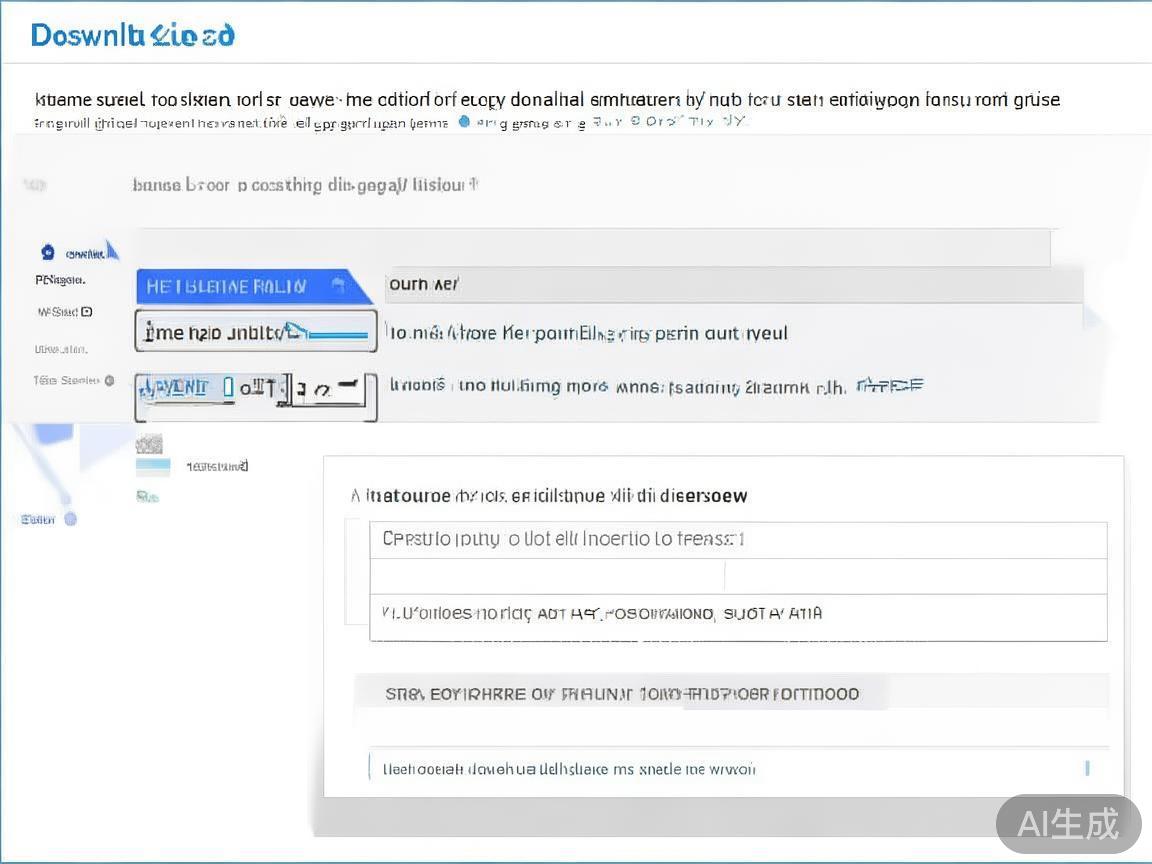Image resolution: width=1152 pixels, height=864 pixels.
Task: Click the grey pixelated thumbnail icon
Action: click(149, 444)
